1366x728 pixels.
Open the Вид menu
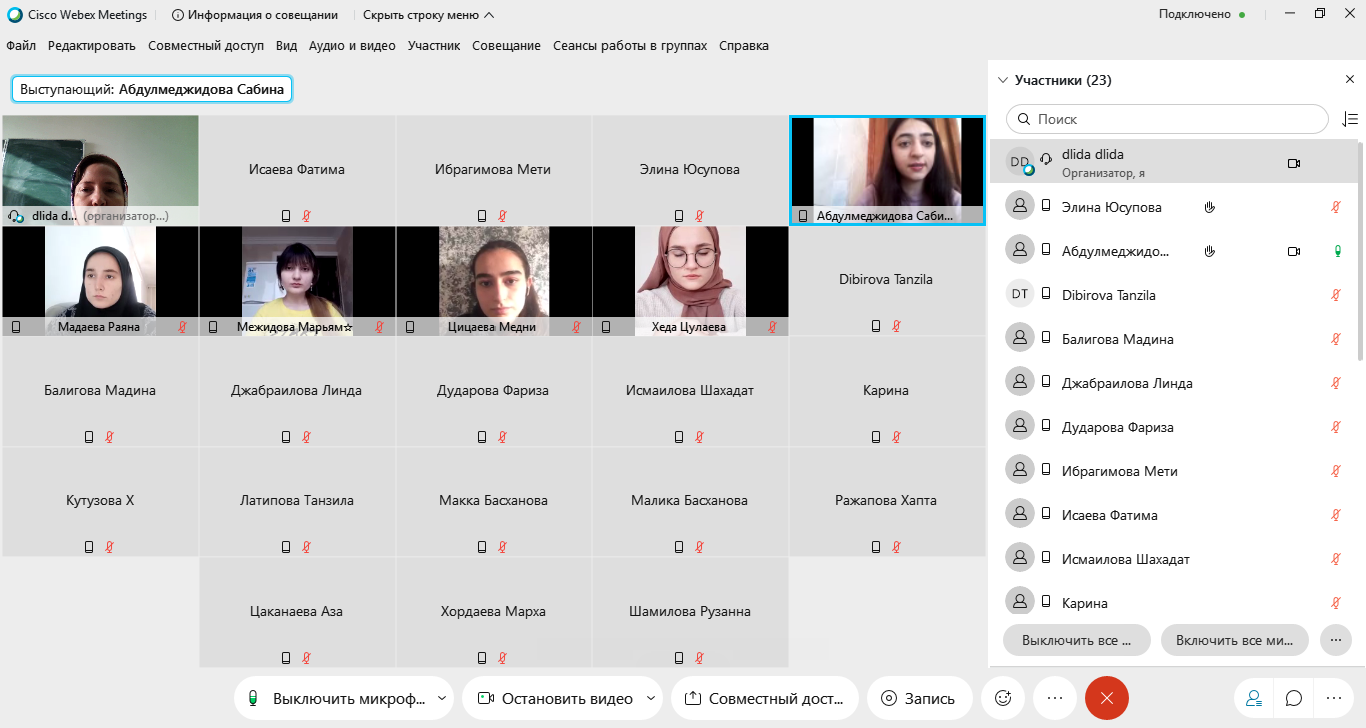(287, 46)
